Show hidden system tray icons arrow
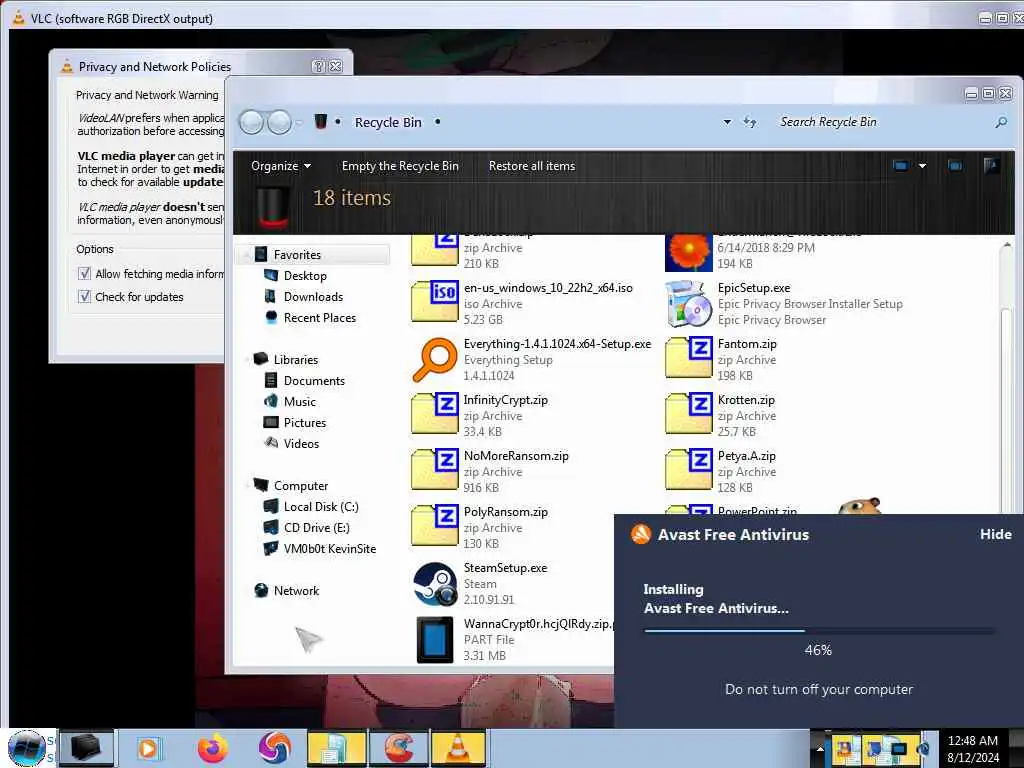The height and width of the screenshot is (768, 1024). click(x=820, y=748)
